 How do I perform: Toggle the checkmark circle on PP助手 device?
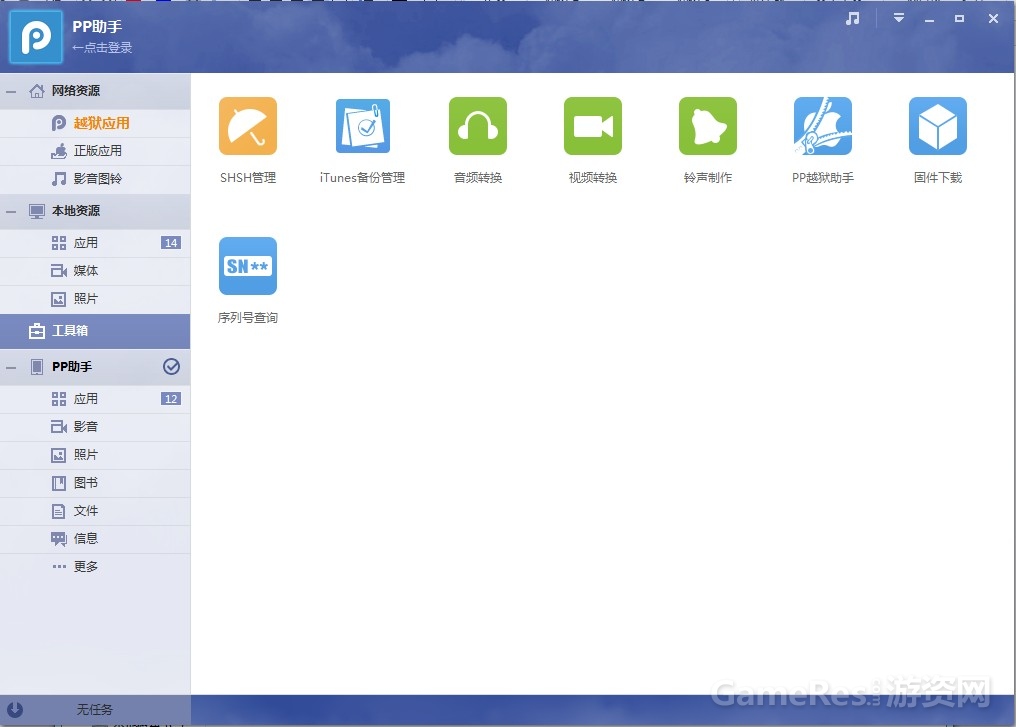(x=171, y=367)
